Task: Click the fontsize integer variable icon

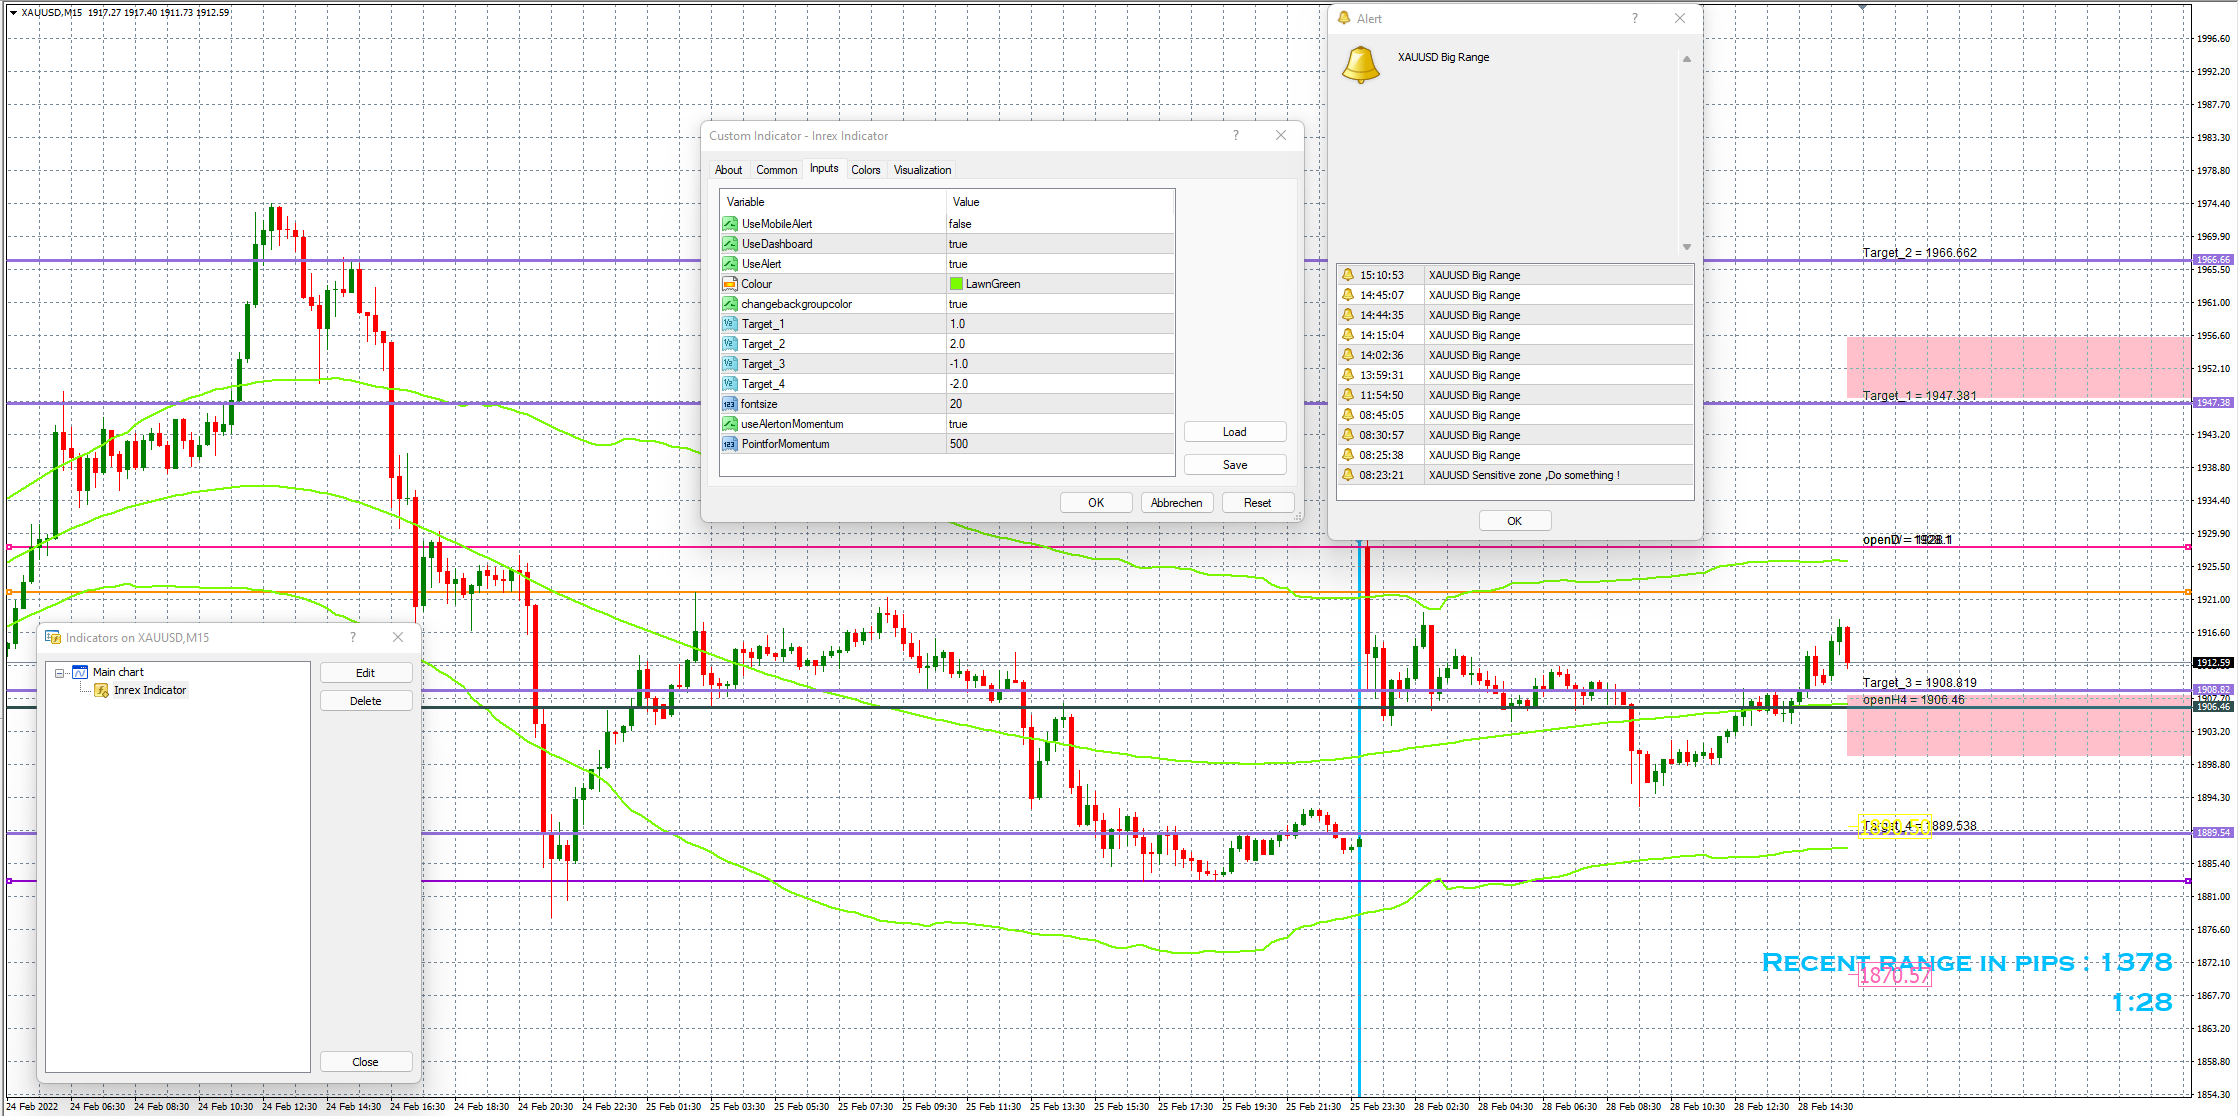Action: click(x=730, y=404)
